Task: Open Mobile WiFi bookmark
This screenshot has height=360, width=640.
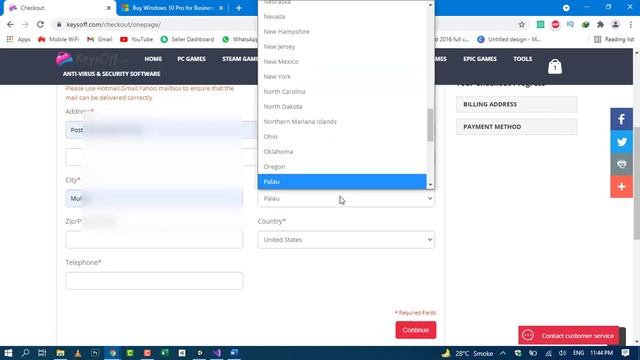Action: tap(58, 39)
